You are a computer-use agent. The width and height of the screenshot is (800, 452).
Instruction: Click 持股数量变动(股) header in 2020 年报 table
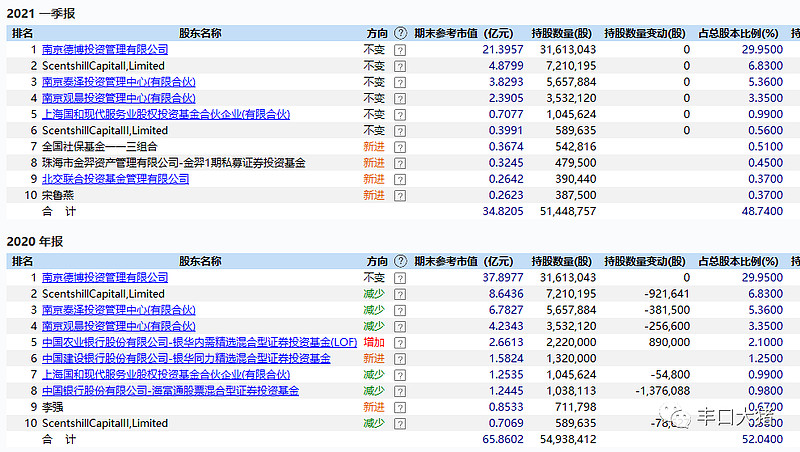pyautogui.click(x=645, y=262)
